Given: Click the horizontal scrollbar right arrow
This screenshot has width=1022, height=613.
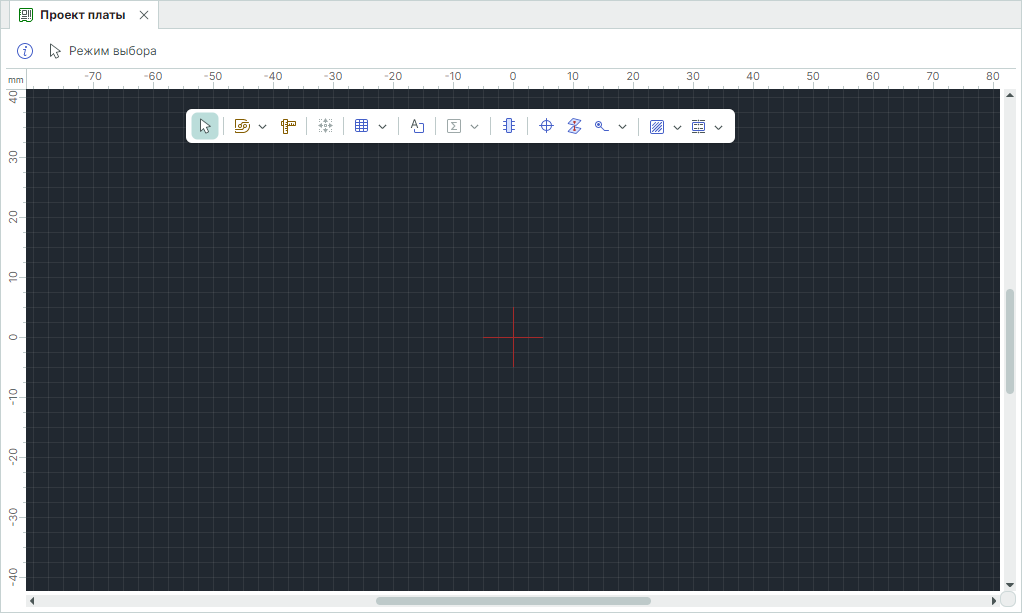Looking at the screenshot, I should coord(993,601).
